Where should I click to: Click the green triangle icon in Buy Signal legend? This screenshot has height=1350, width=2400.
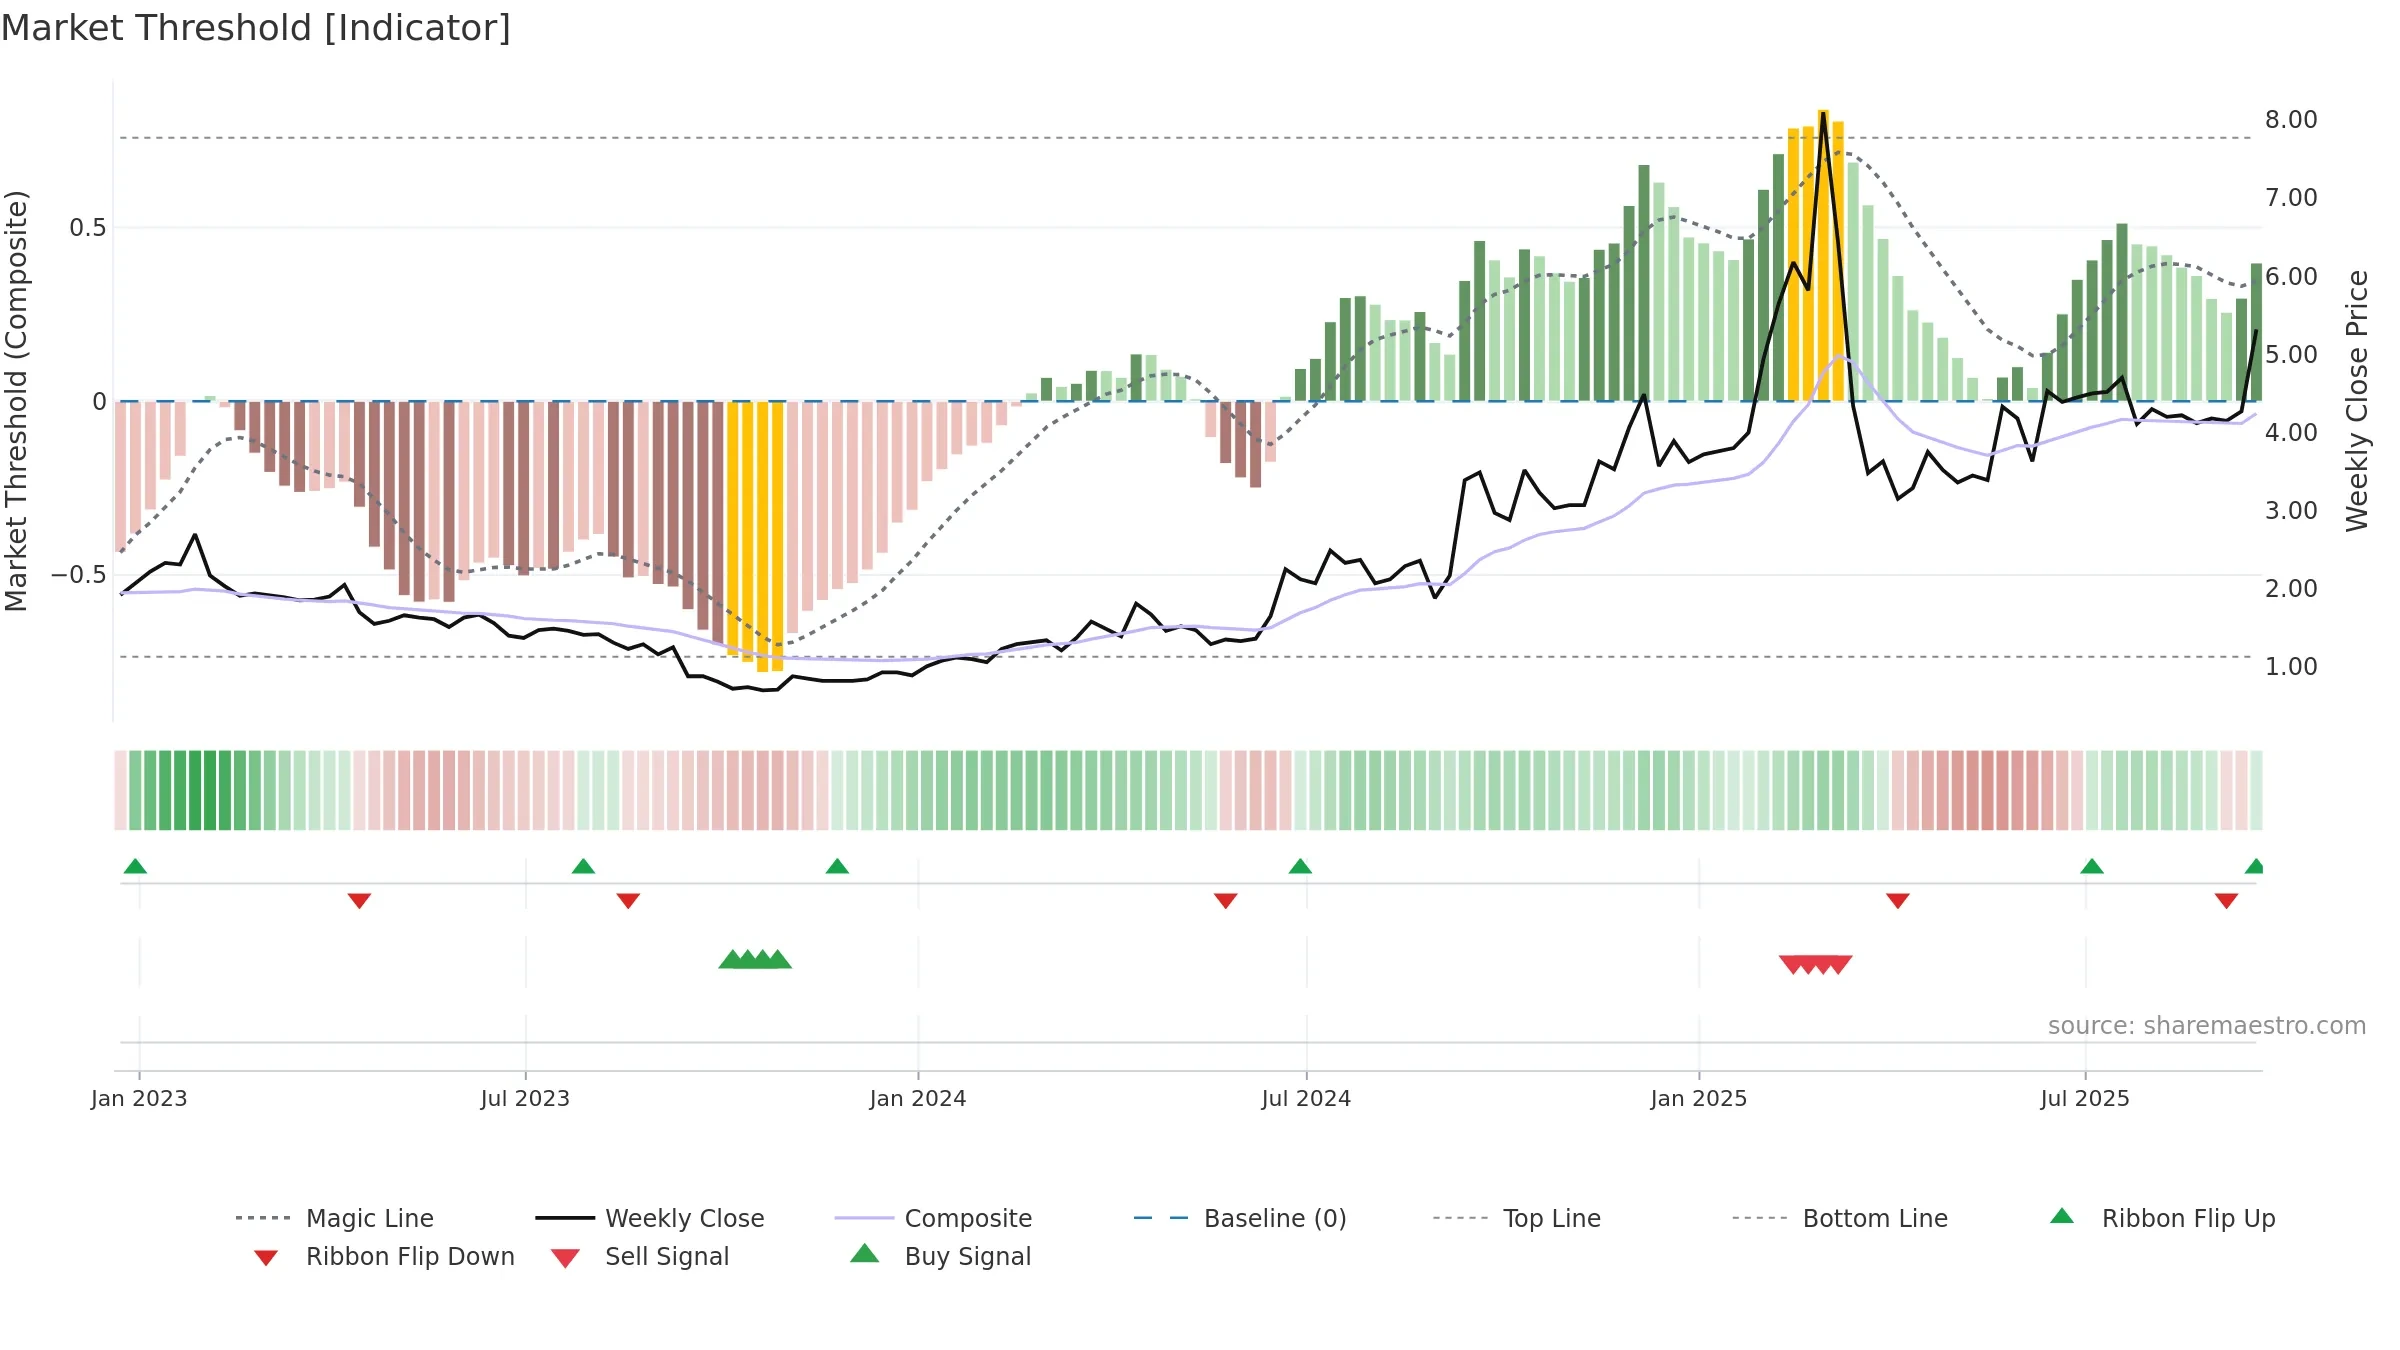[865, 1253]
